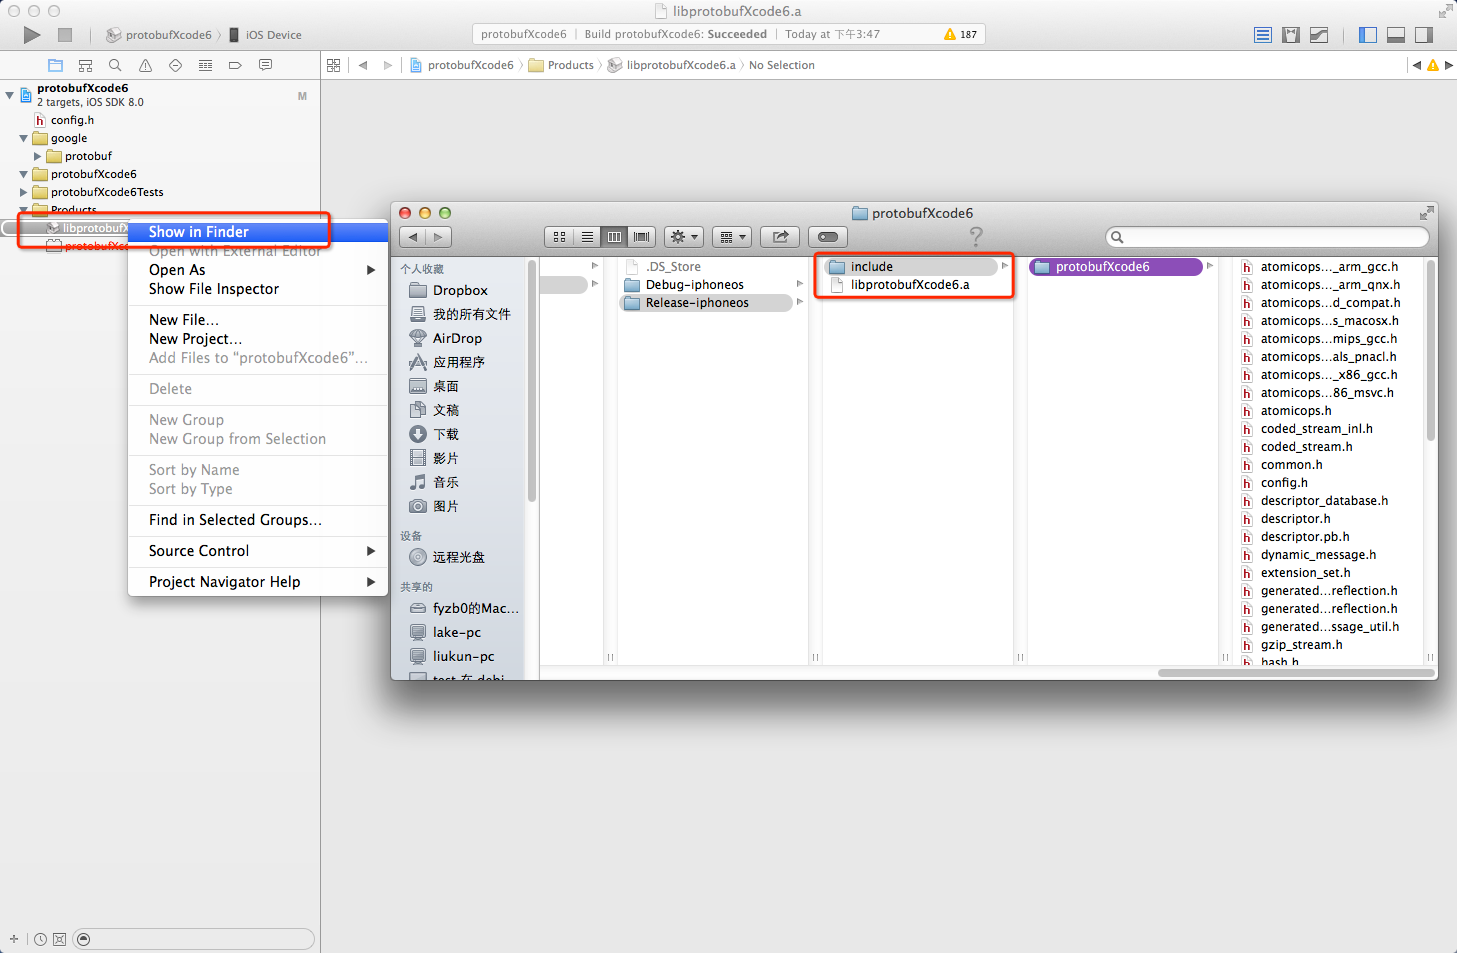Open the Finder action gear menu
Image resolution: width=1457 pixels, height=953 pixels.
click(x=685, y=237)
